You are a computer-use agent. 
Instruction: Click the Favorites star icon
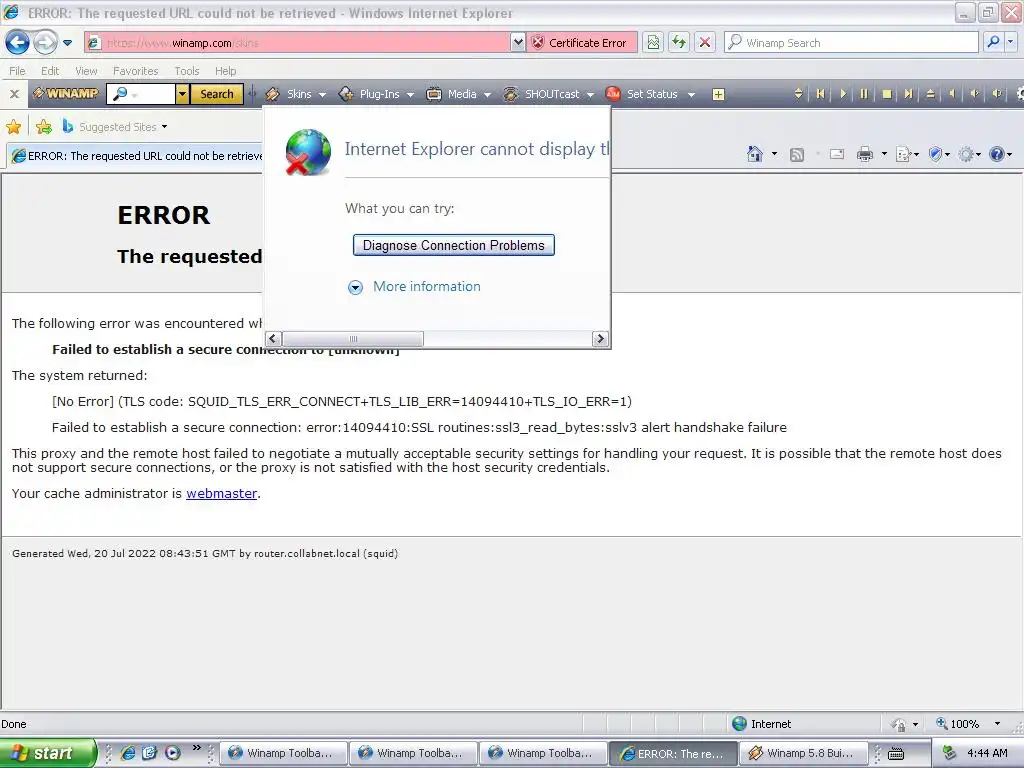click(x=14, y=127)
